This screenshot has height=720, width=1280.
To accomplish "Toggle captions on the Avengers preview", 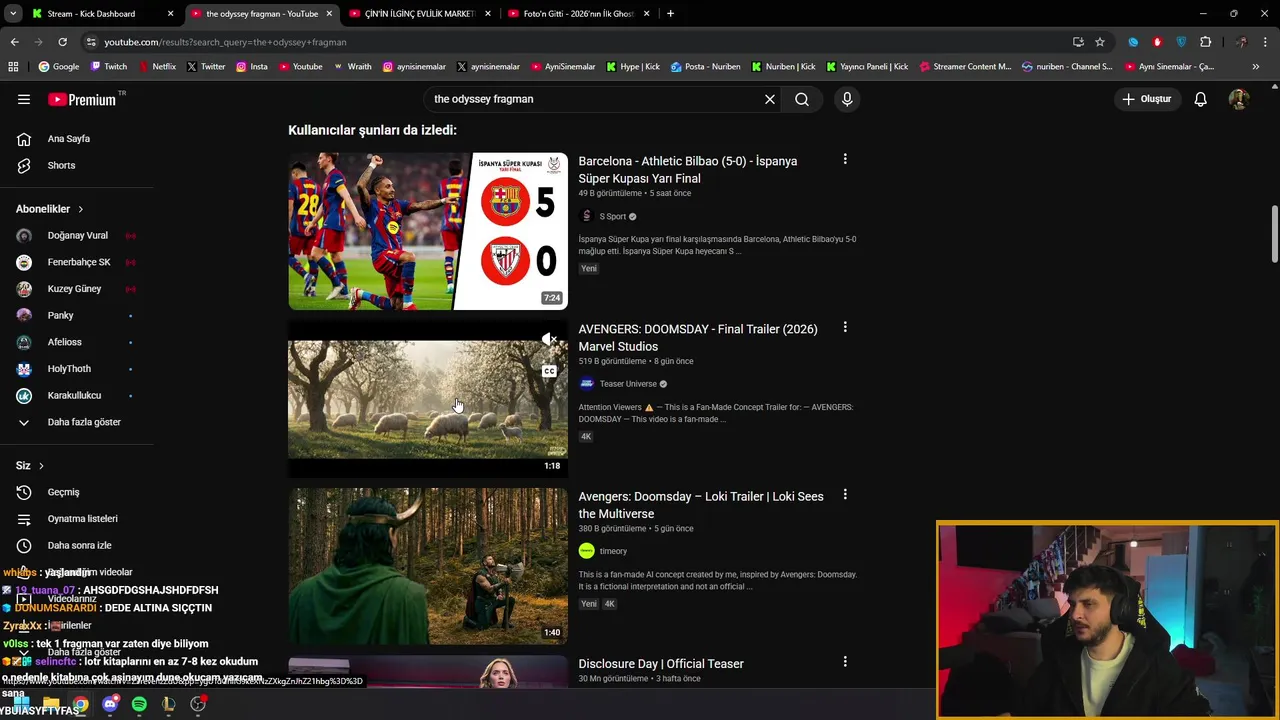I will pyautogui.click(x=549, y=371).
